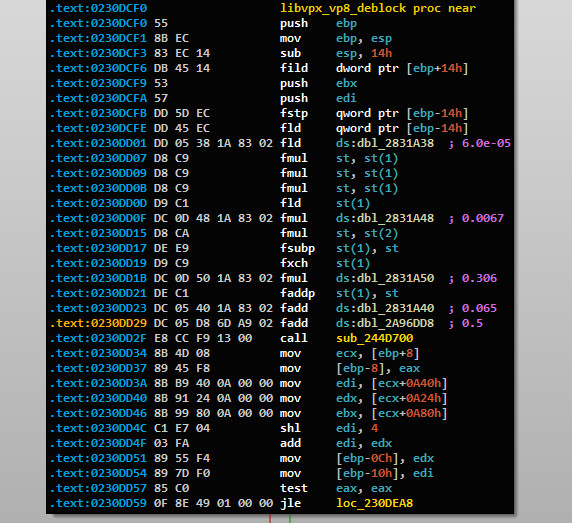572x523 pixels.
Task: Click the mov ebp, esp instruction
Action: click(336, 38)
